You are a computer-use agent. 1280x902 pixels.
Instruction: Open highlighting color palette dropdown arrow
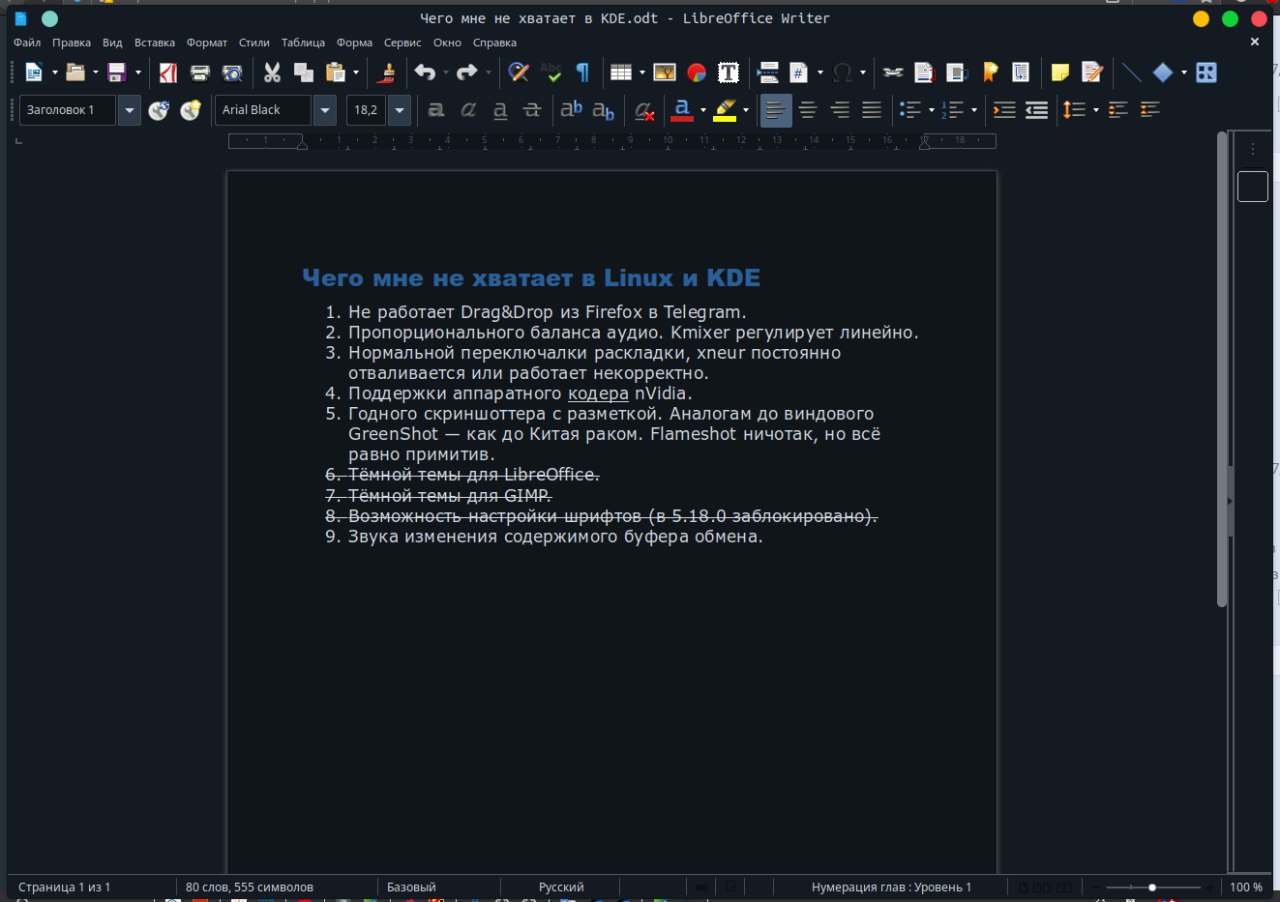click(x=745, y=110)
